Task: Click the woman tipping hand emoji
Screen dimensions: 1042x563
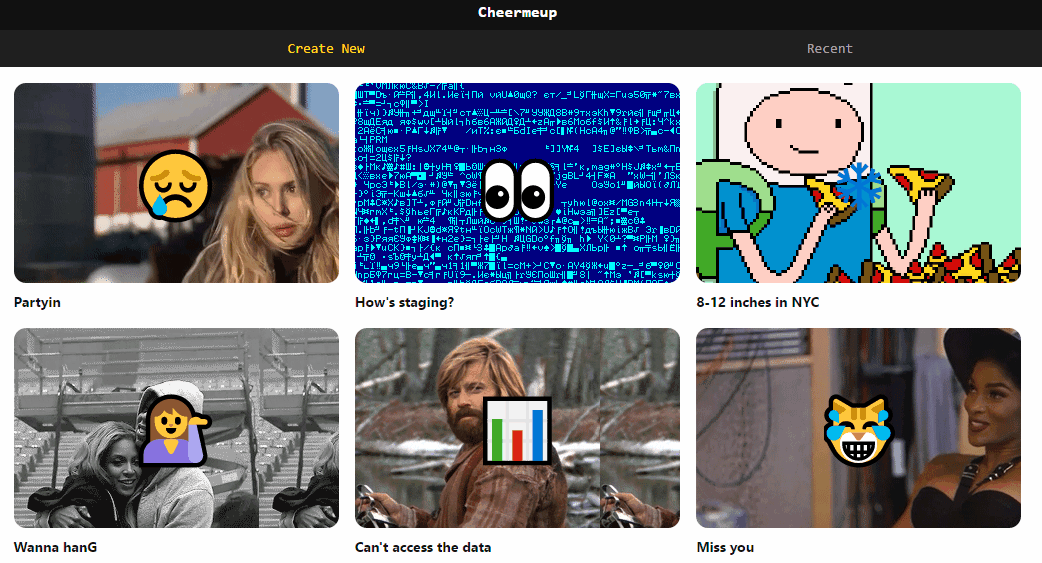Action: point(175,430)
